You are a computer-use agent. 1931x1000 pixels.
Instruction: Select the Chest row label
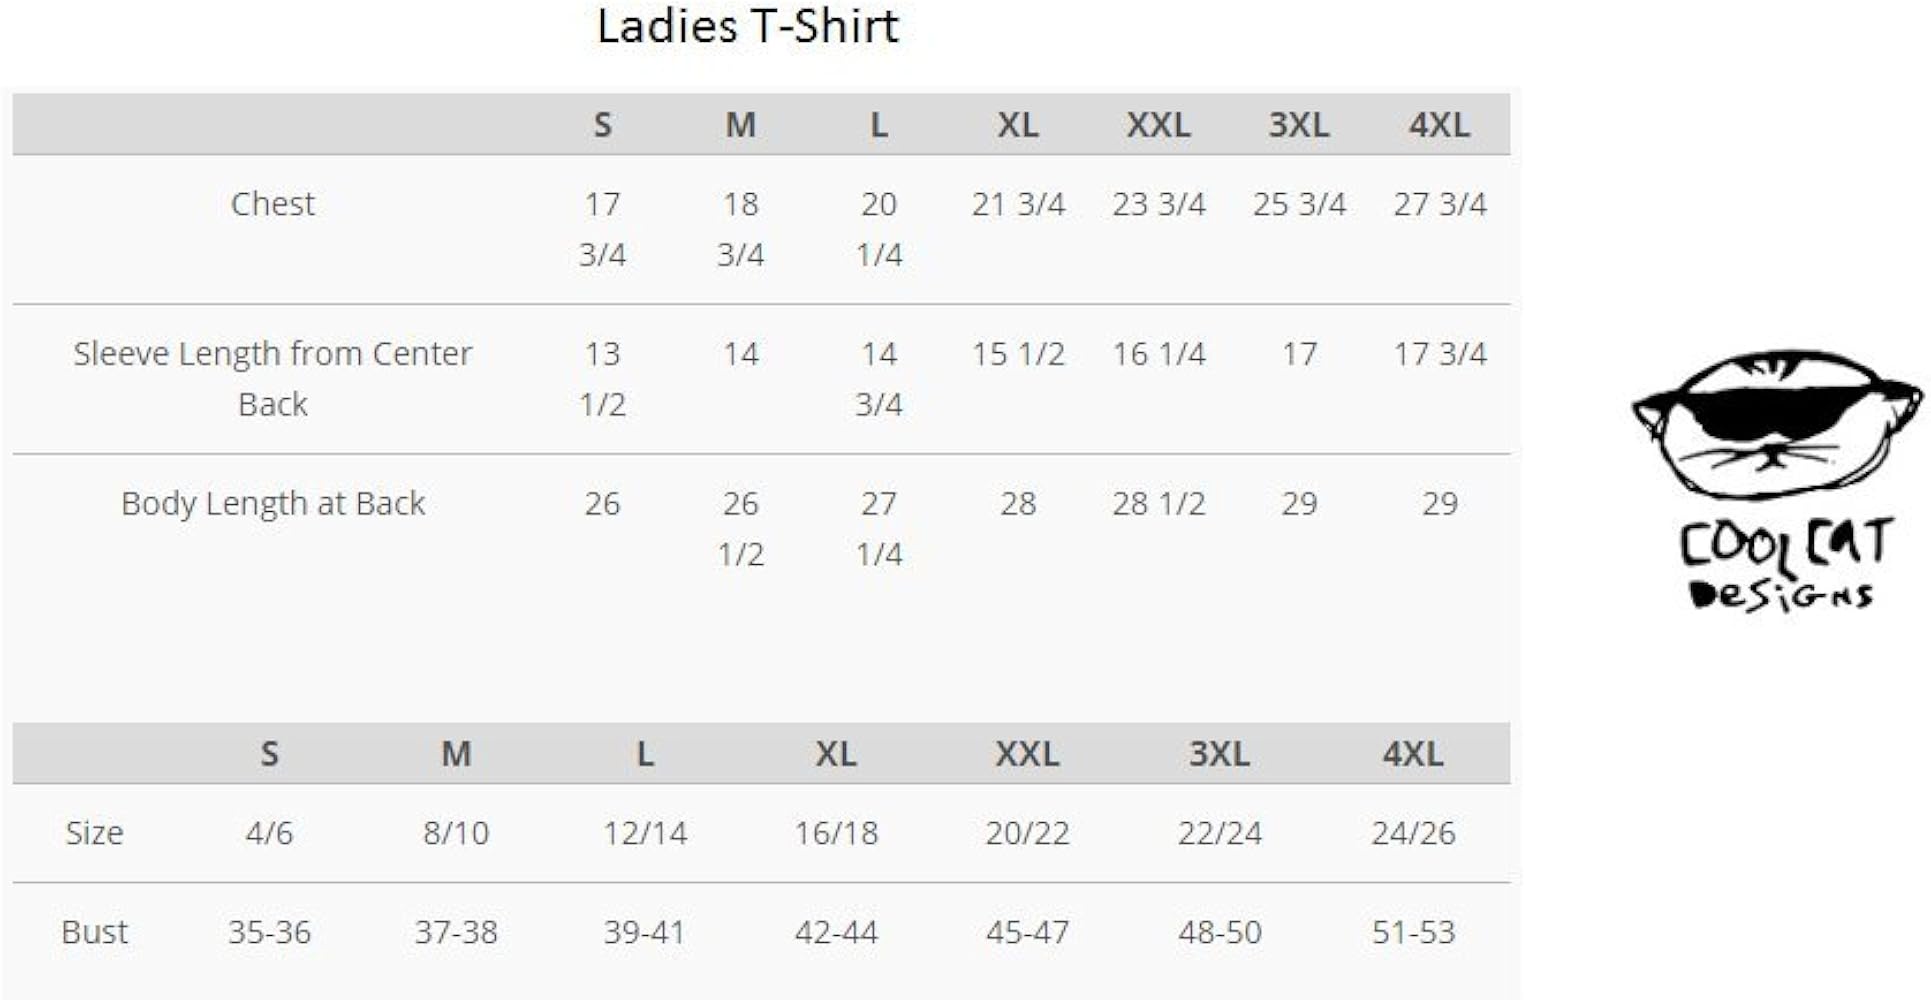click(x=272, y=204)
